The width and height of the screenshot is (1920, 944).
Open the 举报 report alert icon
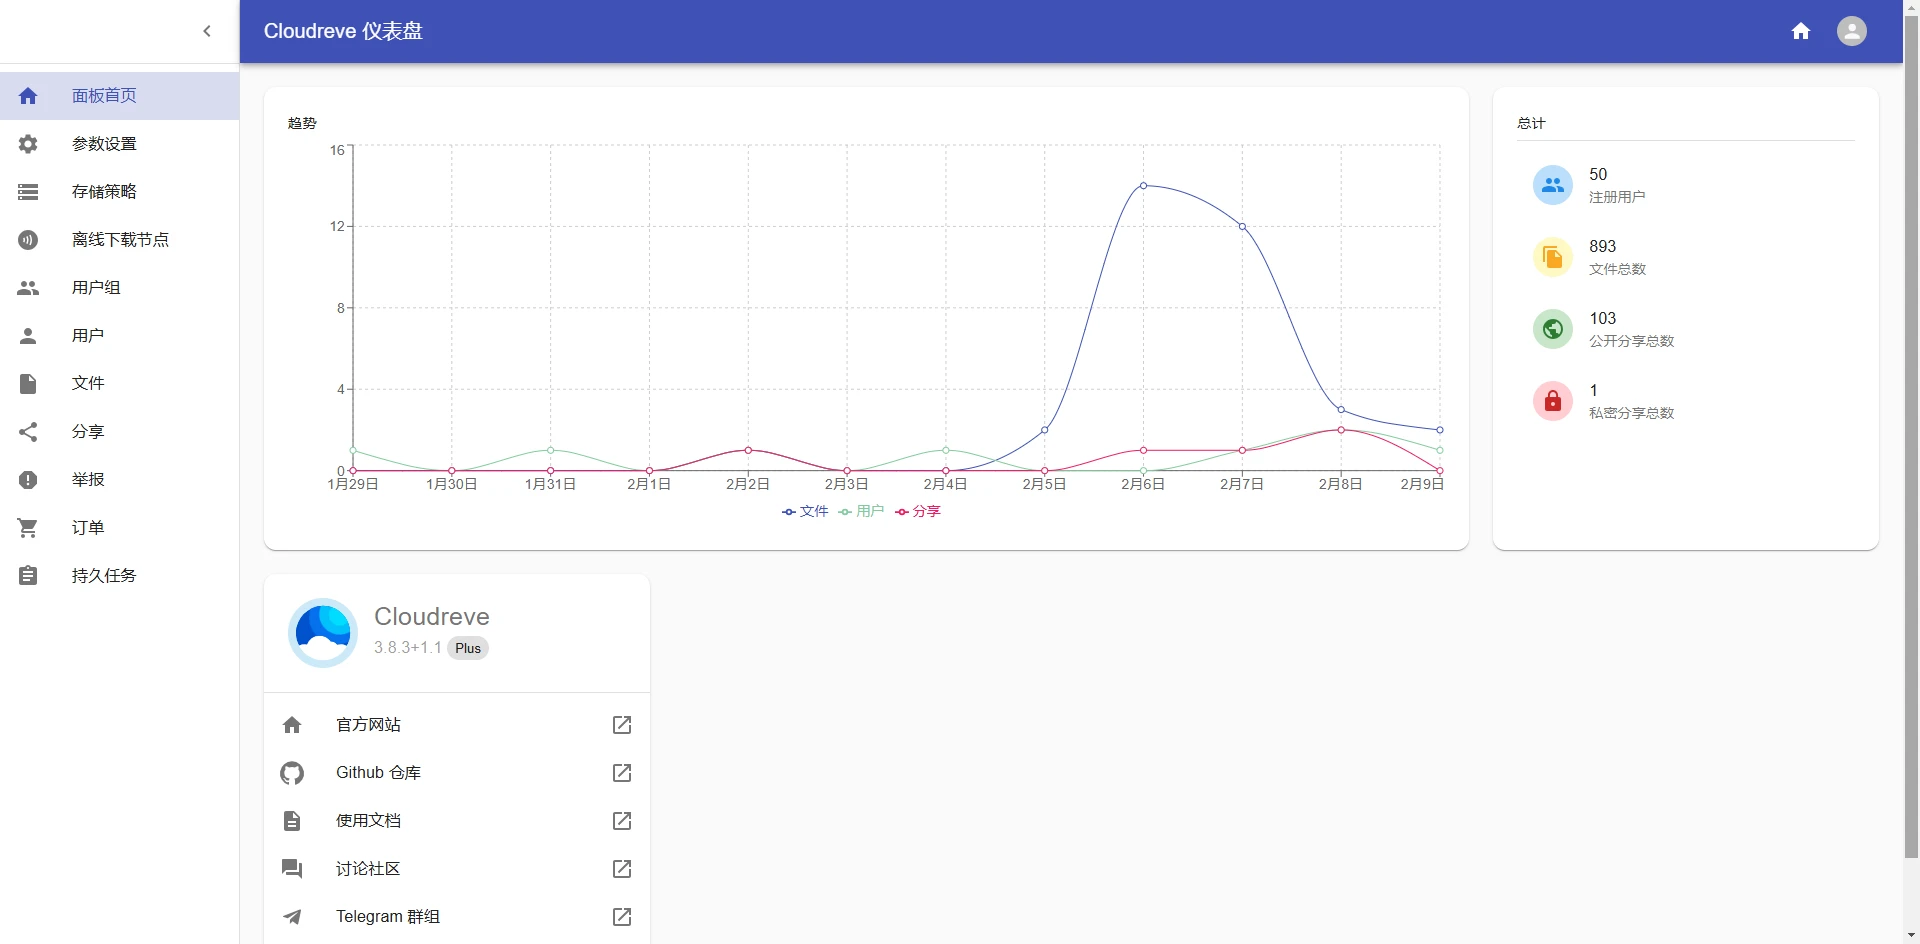28,480
